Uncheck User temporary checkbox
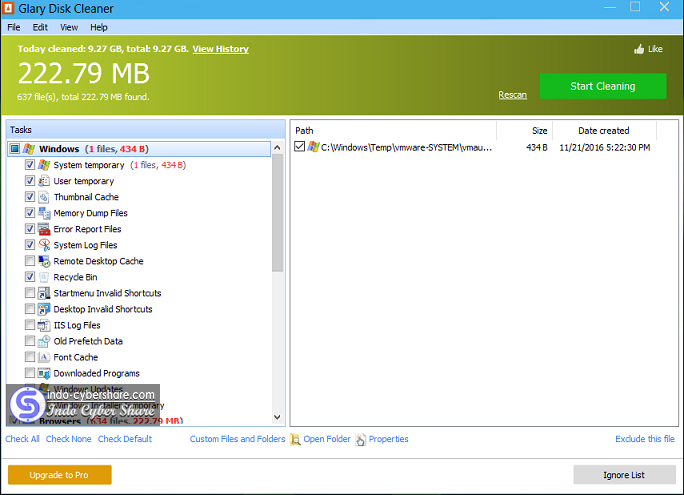684x495 pixels. (30, 181)
